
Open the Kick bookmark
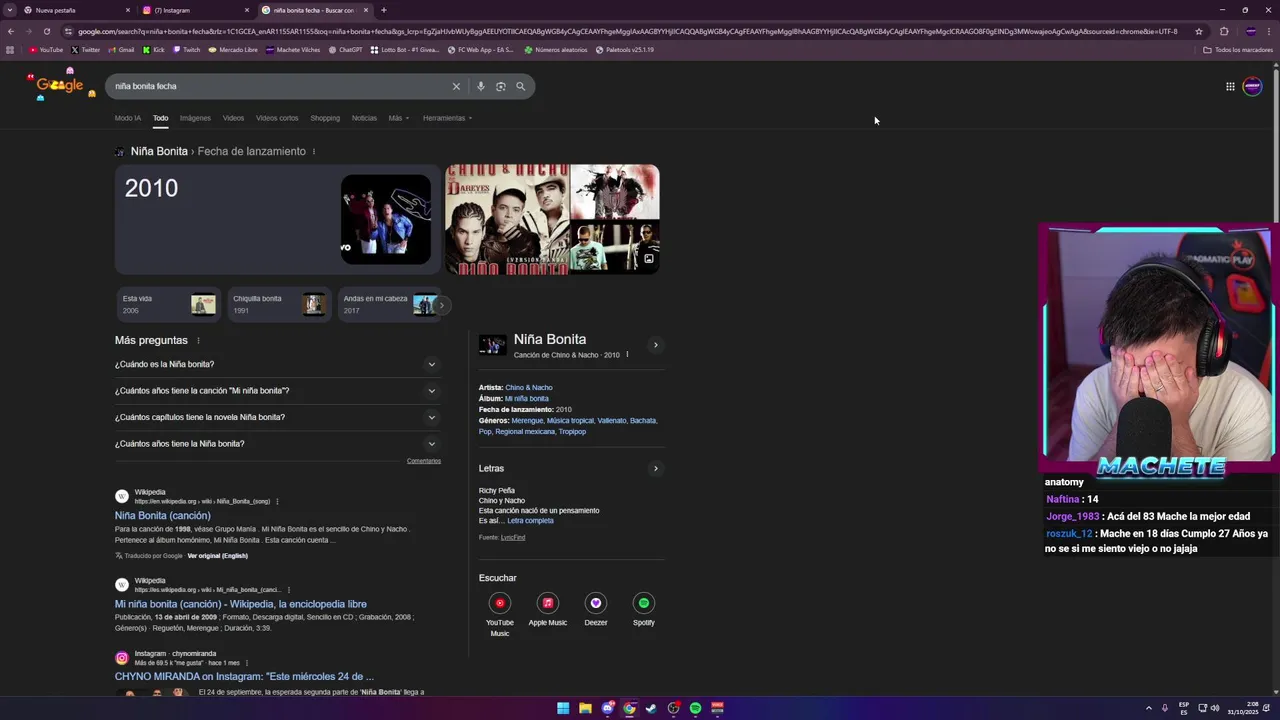[x=154, y=49]
